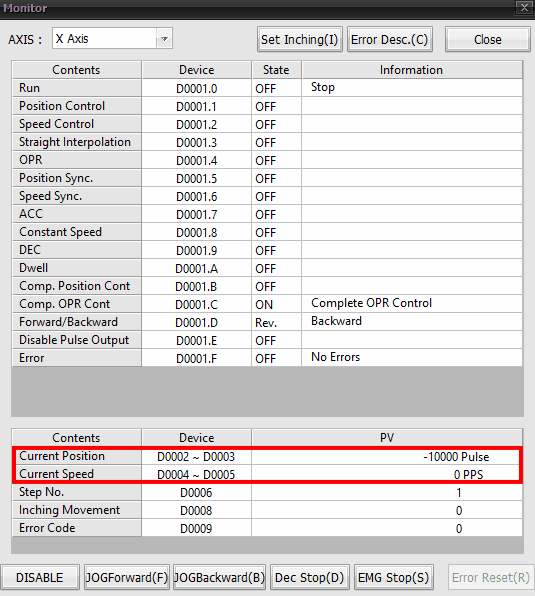Viewport: 535px width, 596px height.
Task: Click the Backward information text
Action: (x=336, y=321)
